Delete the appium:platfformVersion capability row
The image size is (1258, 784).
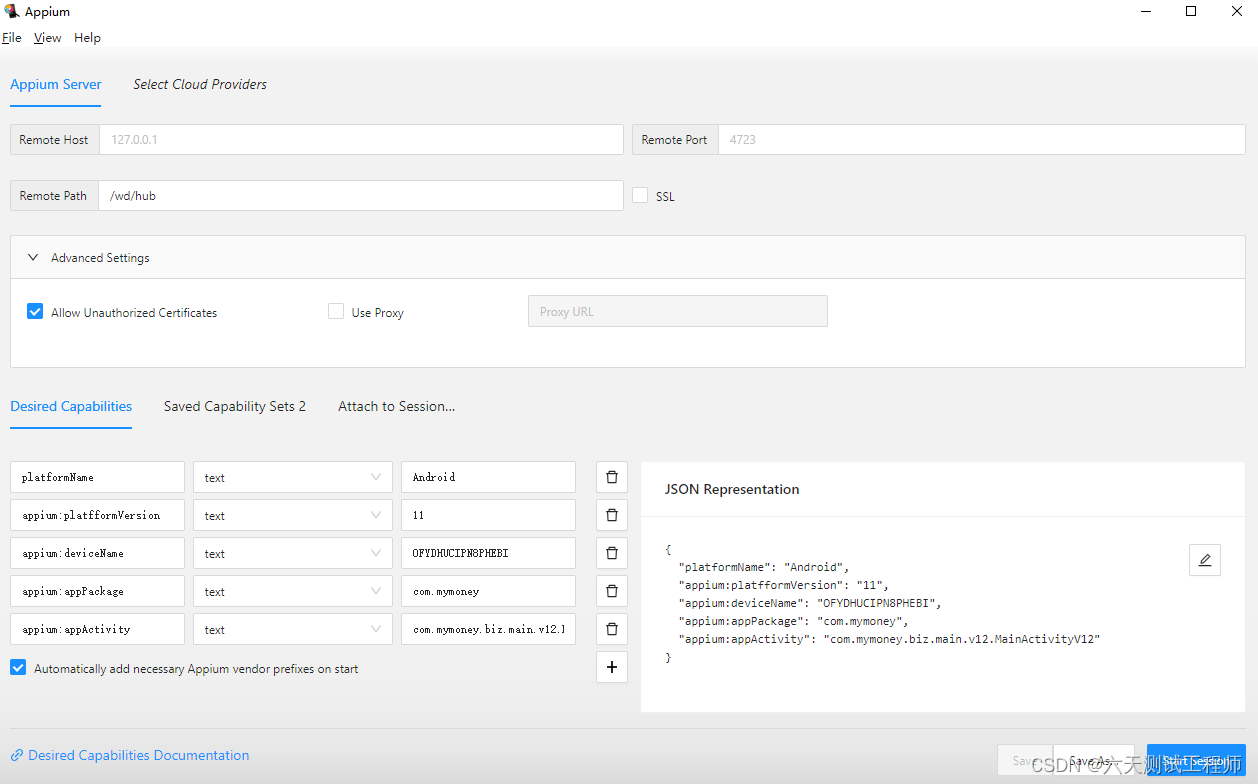612,515
